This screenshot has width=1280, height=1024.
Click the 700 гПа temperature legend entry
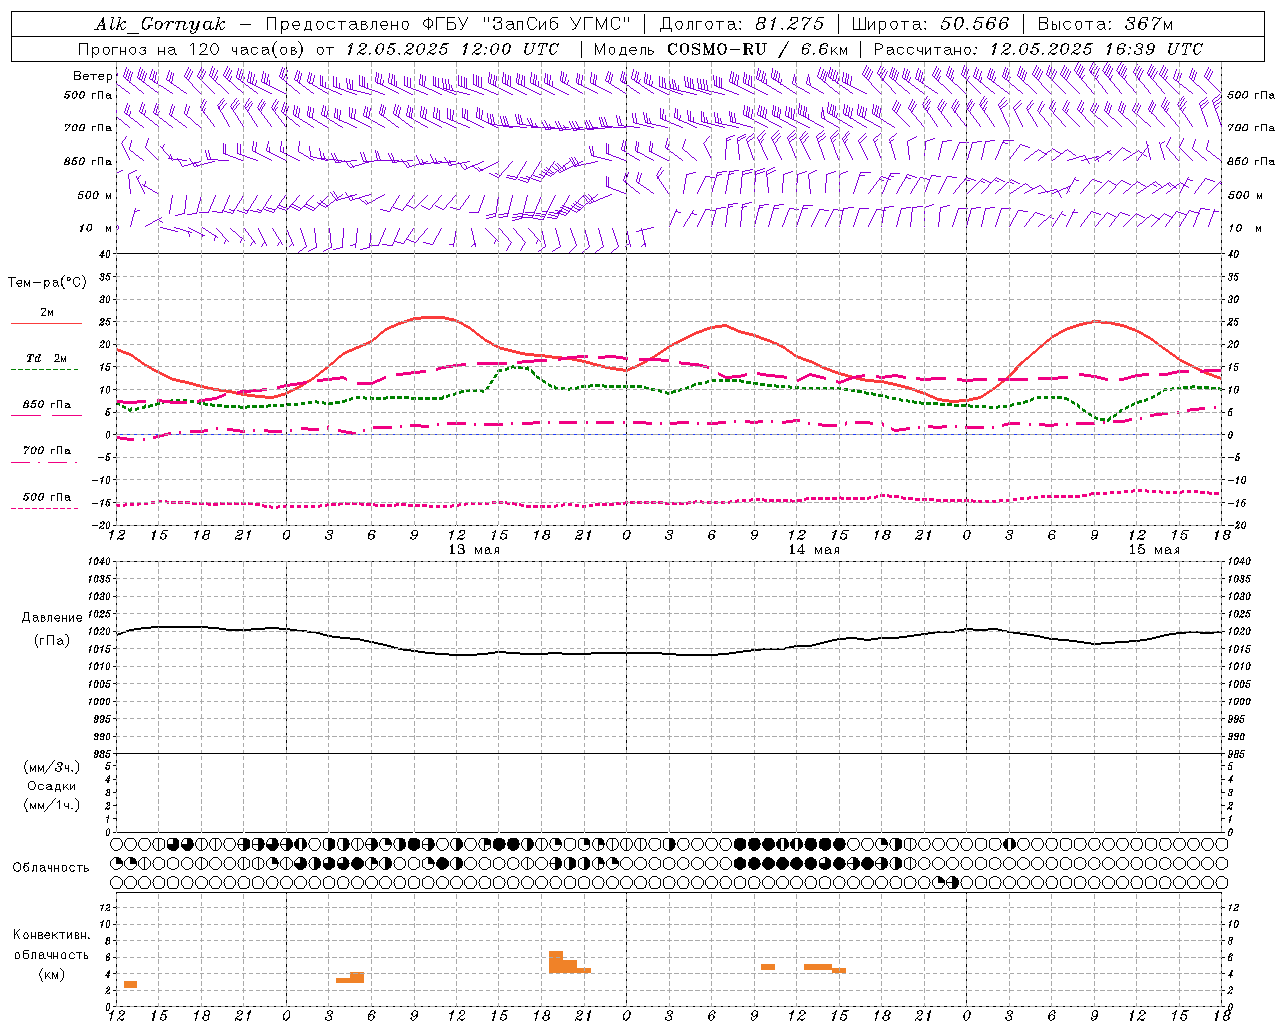coord(46,451)
